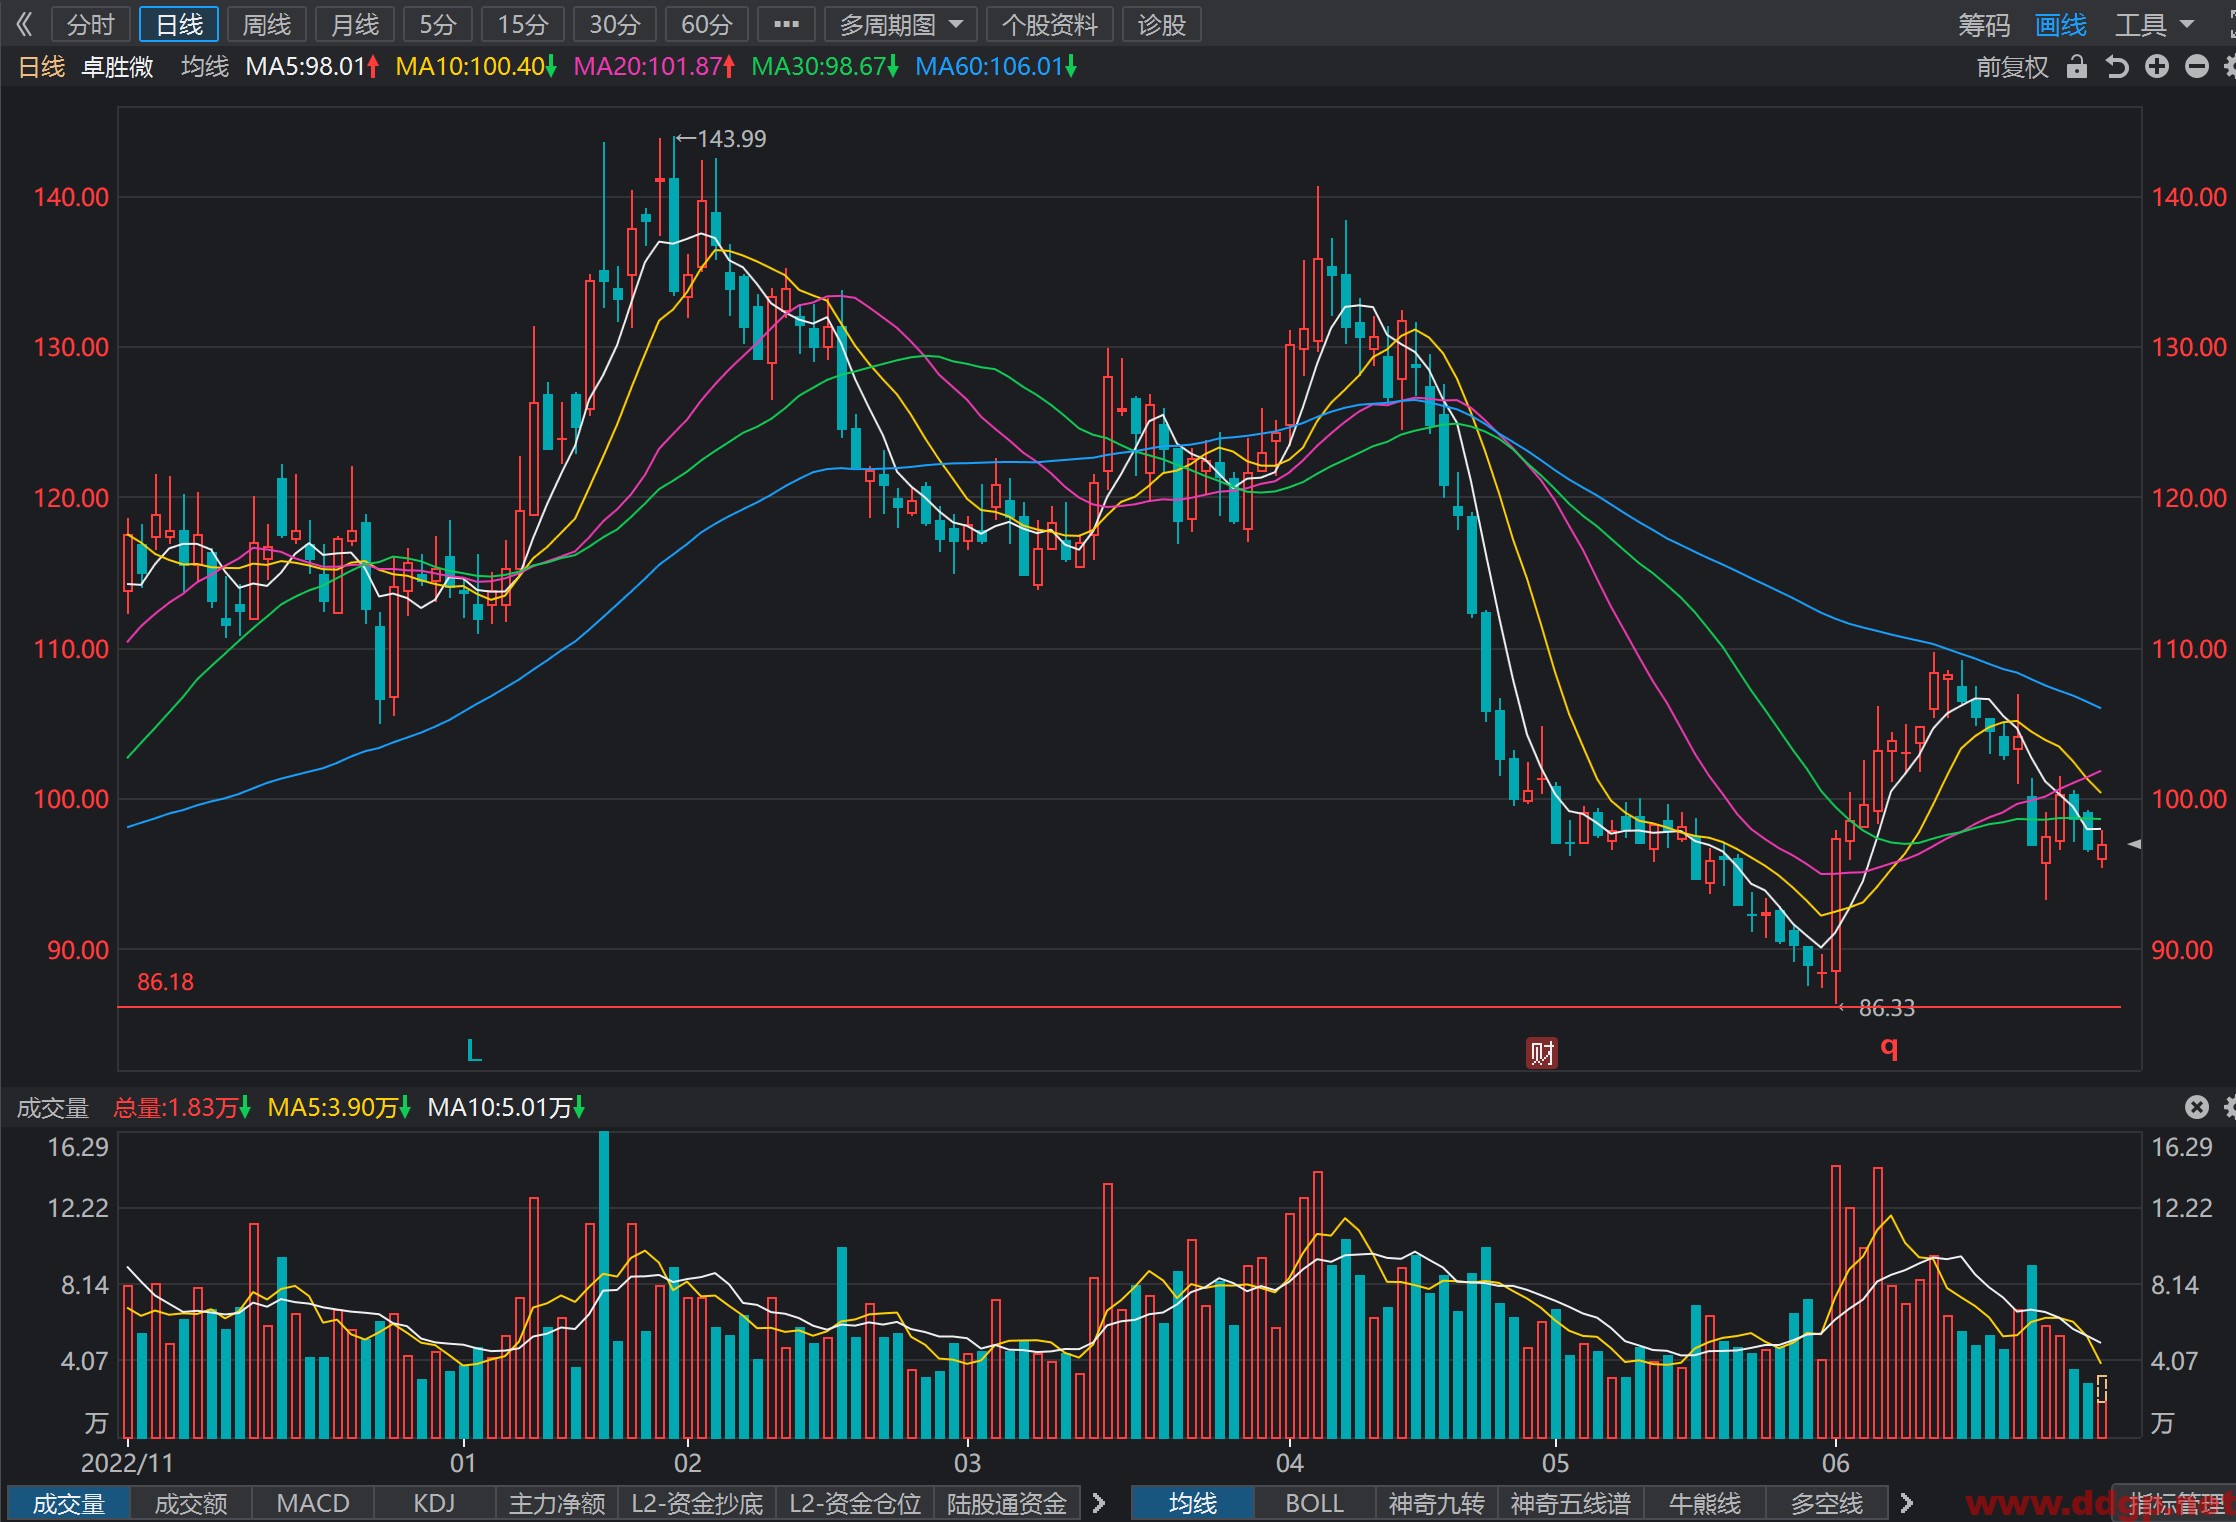Image resolution: width=2236 pixels, height=1522 pixels.
Task: Click the red q marker on chart
Action: (1889, 1047)
